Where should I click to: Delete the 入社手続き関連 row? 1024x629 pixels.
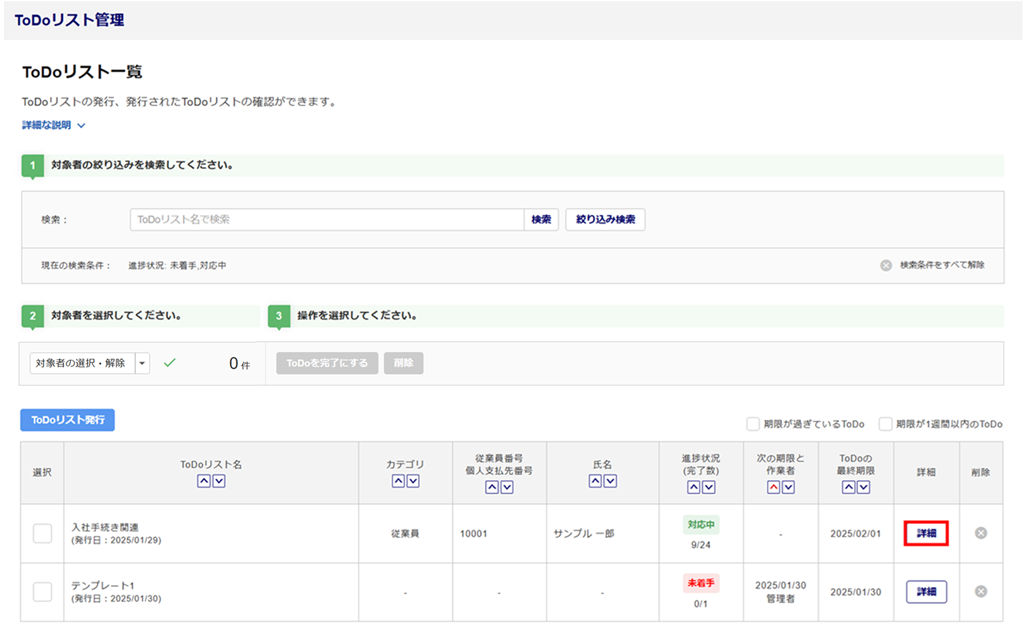tap(981, 533)
